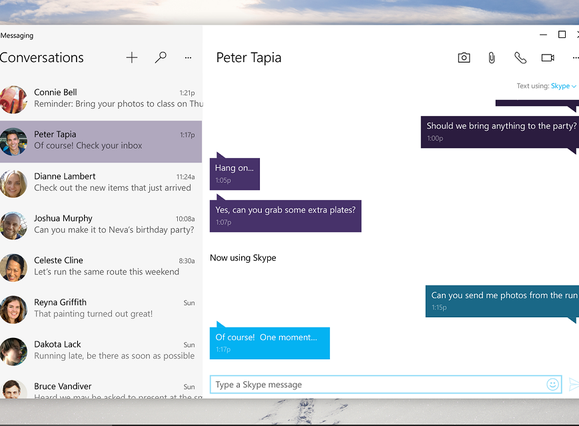Click the Peter Tapia chat header name
579x426 pixels.
249,58
